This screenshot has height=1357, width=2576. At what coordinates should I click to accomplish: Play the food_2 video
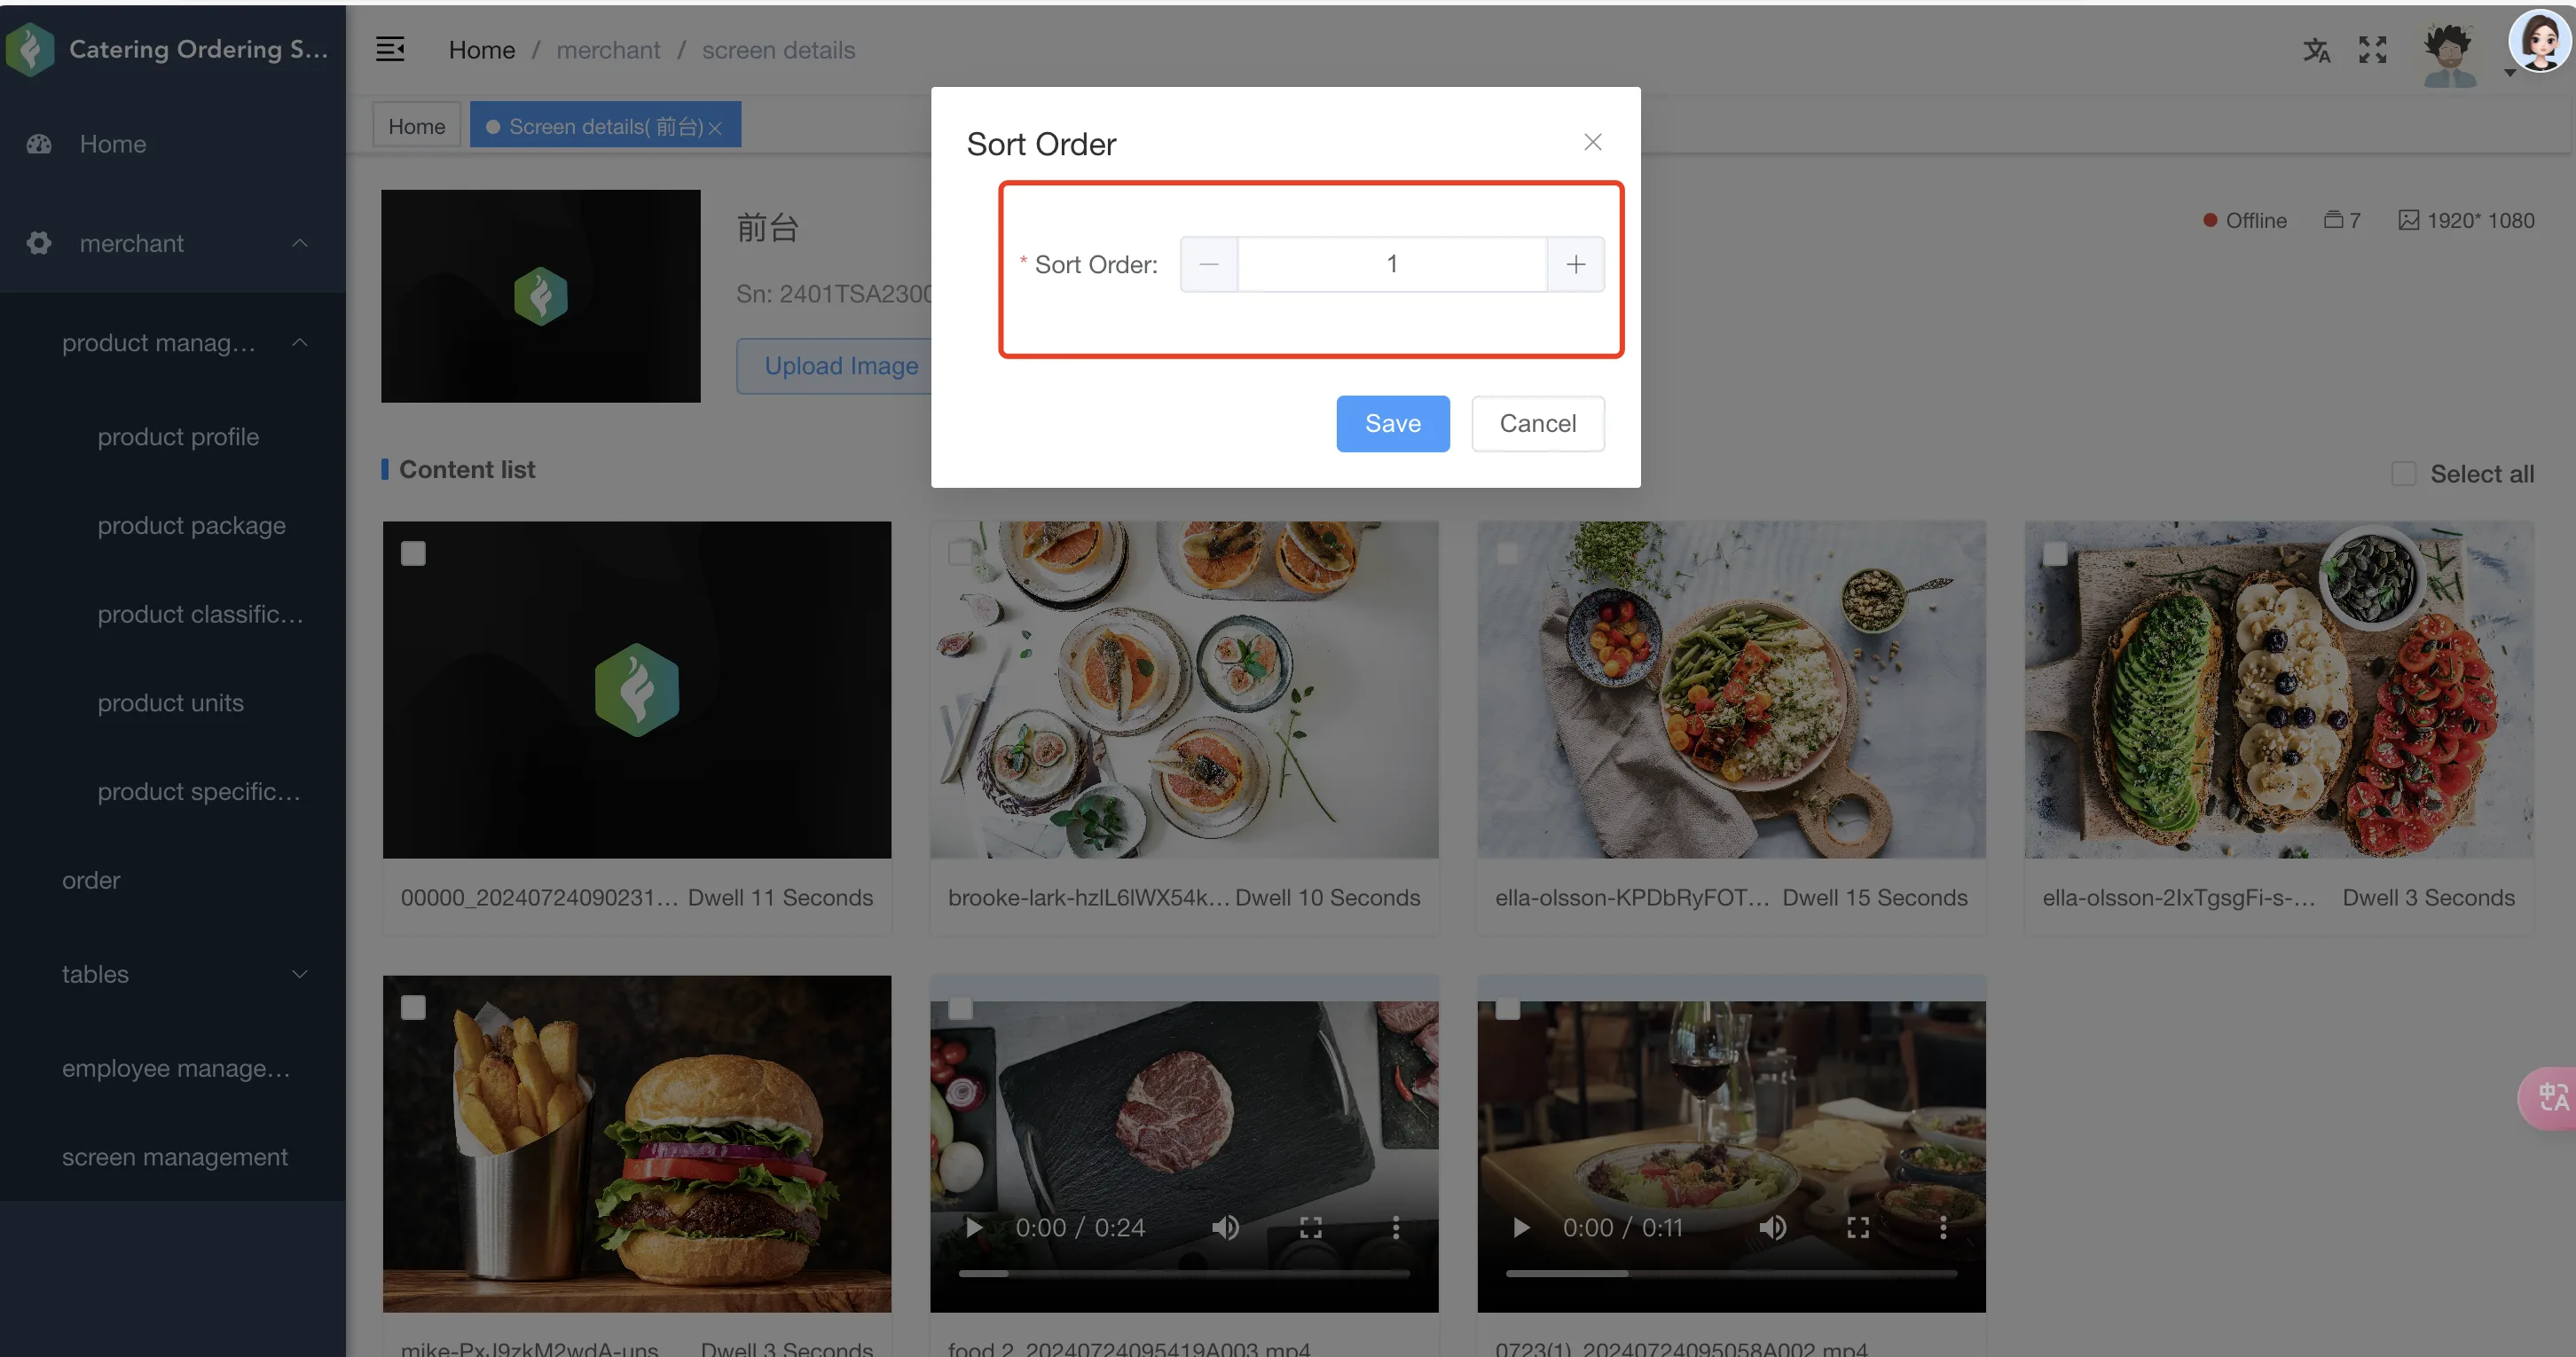[973, 1227]
